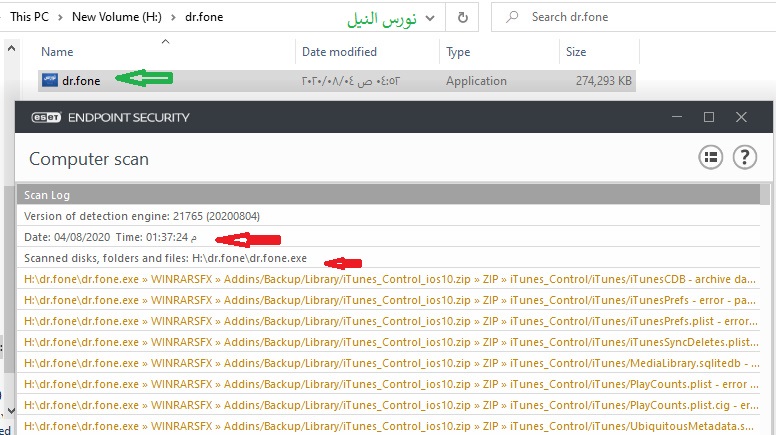Click the search magnifier icon
The height and width of the screenshot is (435, 776).
click(511, 17)
